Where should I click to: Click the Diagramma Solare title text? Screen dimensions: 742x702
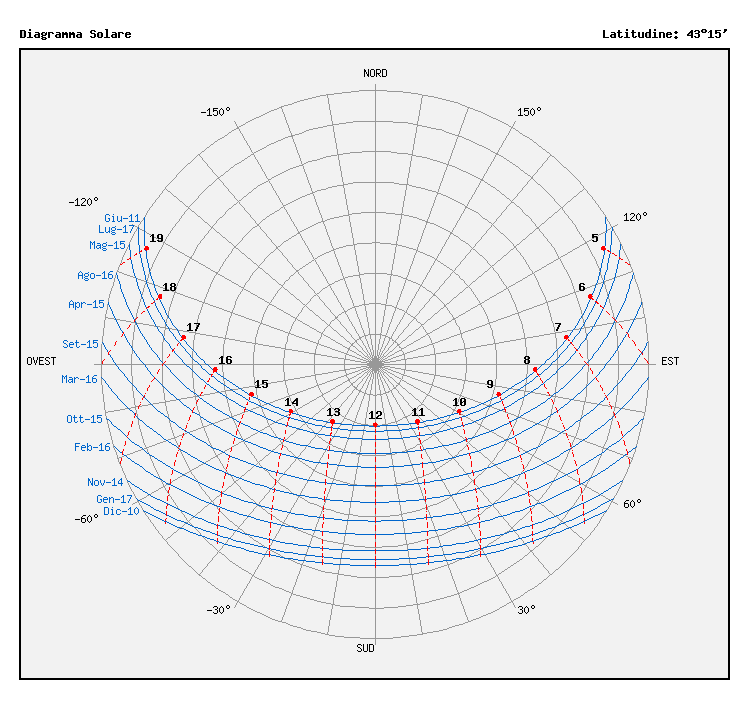tap(75, 34)
